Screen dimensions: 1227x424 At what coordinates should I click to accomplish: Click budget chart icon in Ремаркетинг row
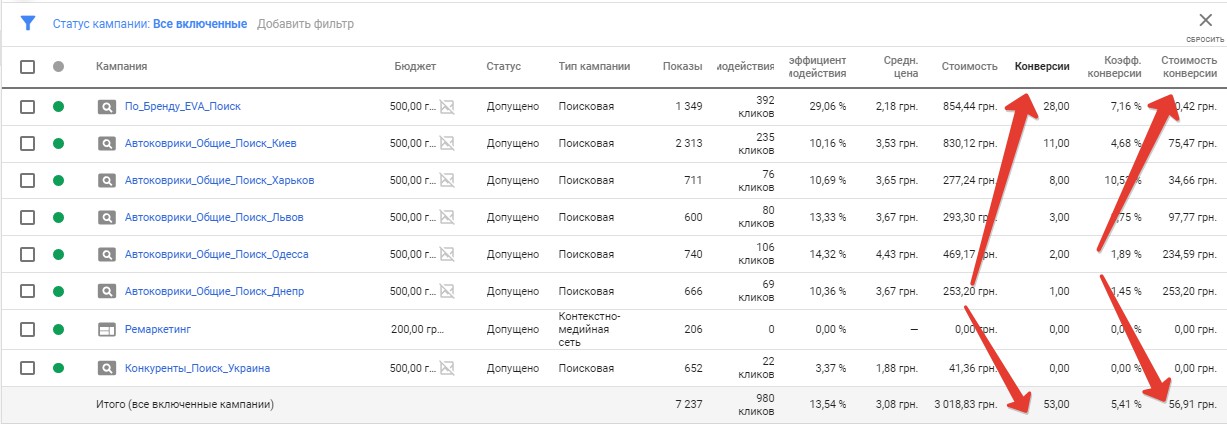pos(447,329)
